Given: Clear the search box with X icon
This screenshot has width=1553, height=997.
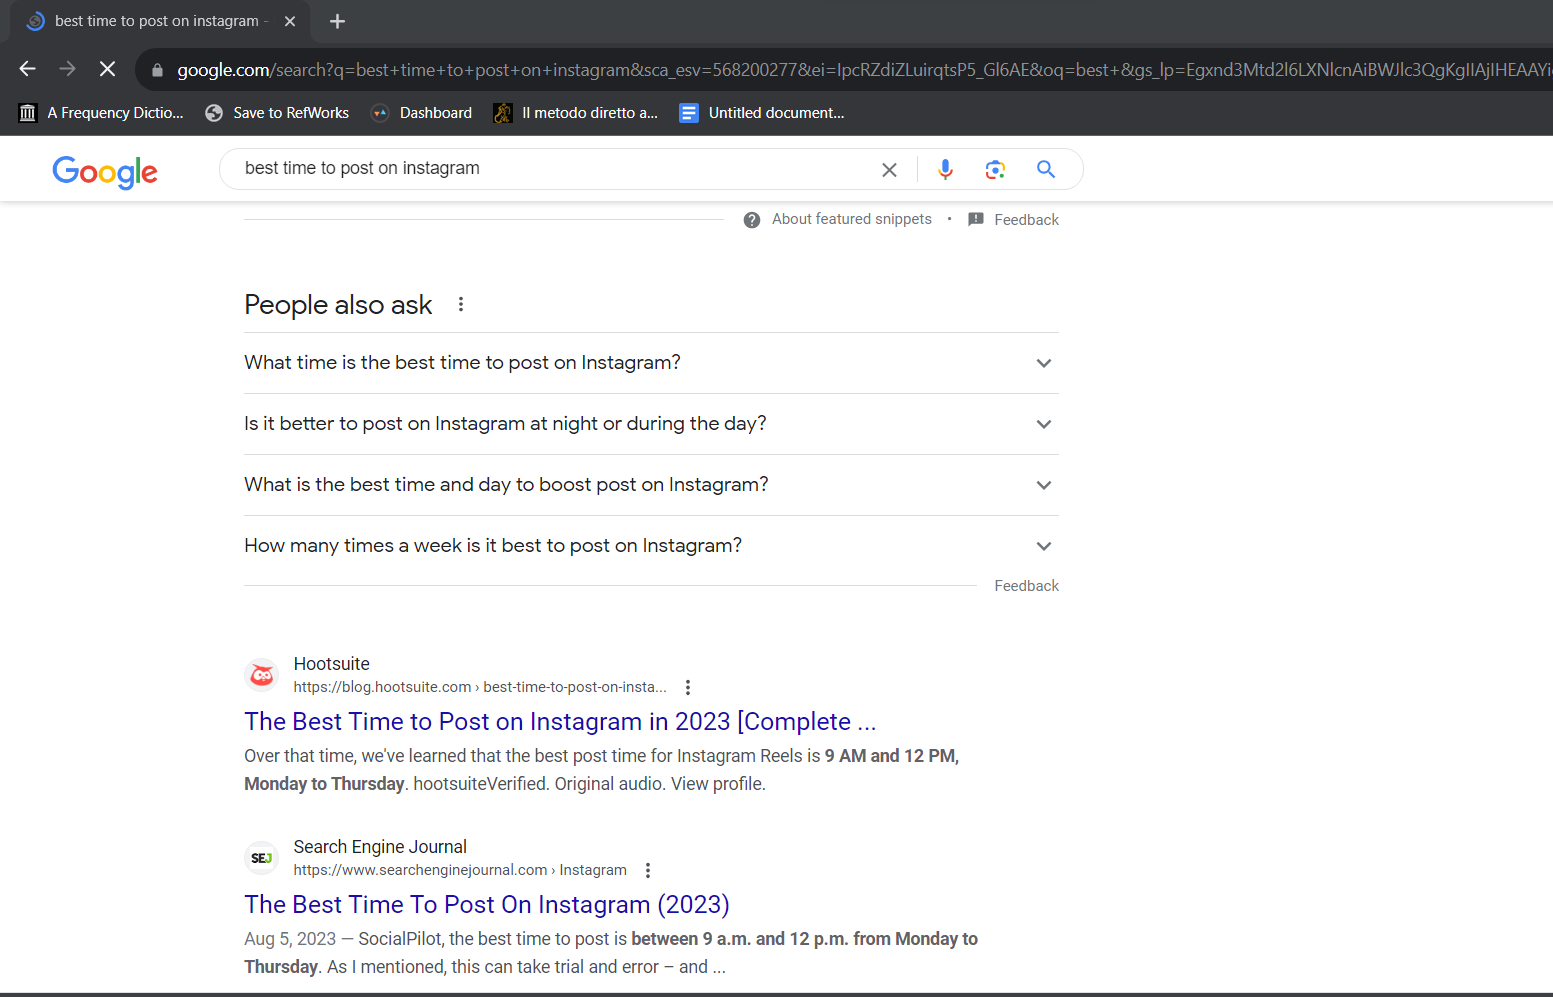Looking at the screenshot, I should [x=889, y=170].
